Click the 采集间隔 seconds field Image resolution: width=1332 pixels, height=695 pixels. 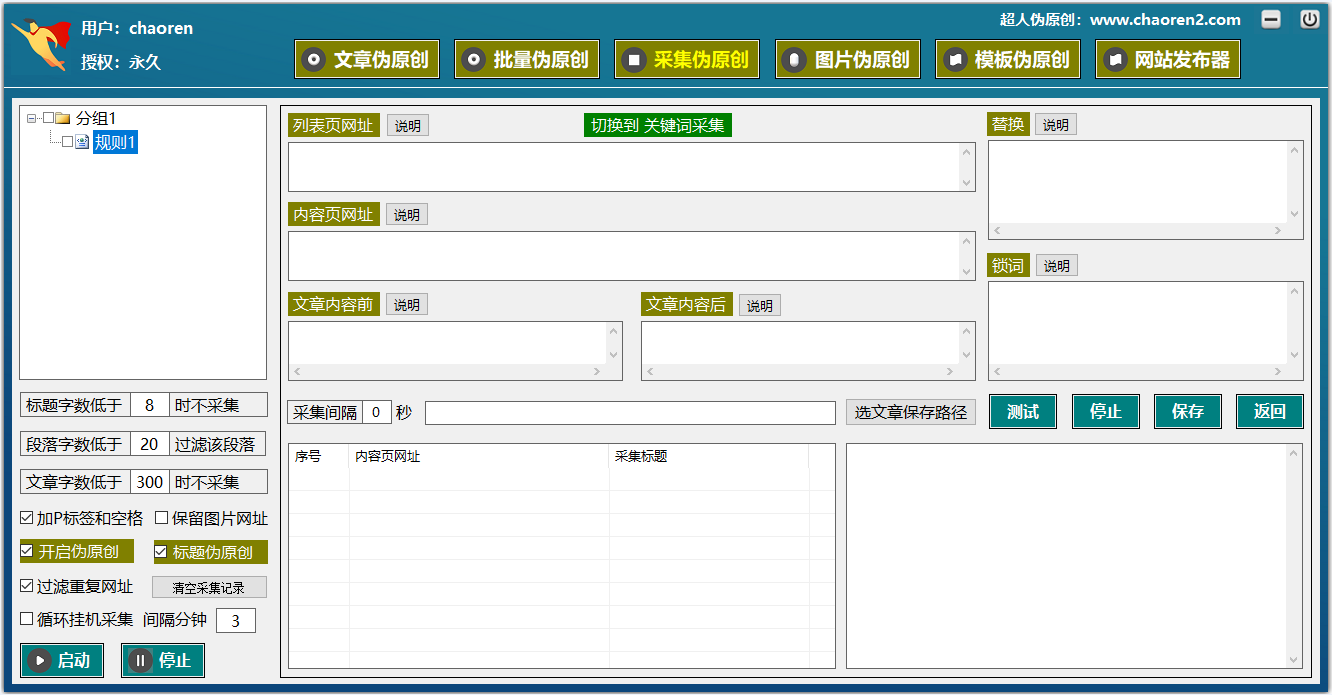[x=377, y=412]
